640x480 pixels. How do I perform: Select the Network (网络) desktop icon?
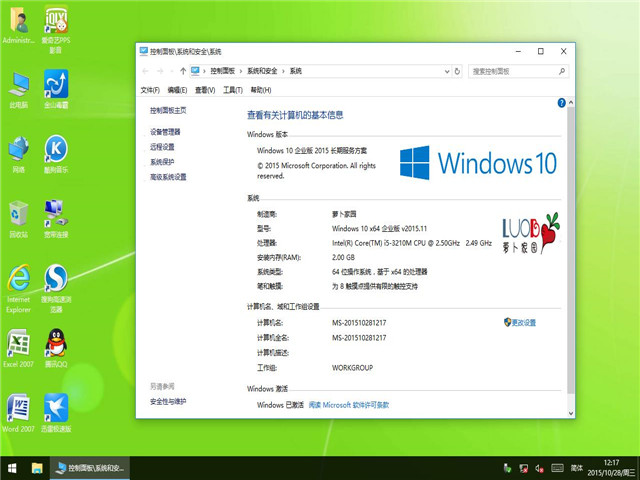18,154
